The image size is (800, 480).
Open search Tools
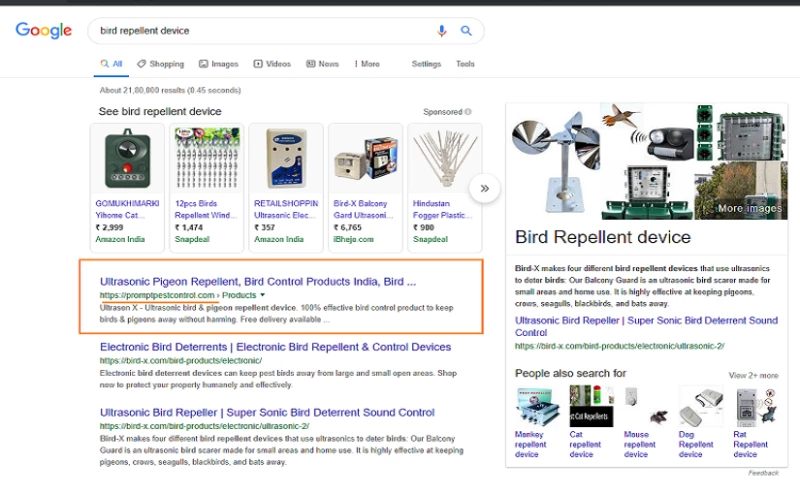pos(465,64)
